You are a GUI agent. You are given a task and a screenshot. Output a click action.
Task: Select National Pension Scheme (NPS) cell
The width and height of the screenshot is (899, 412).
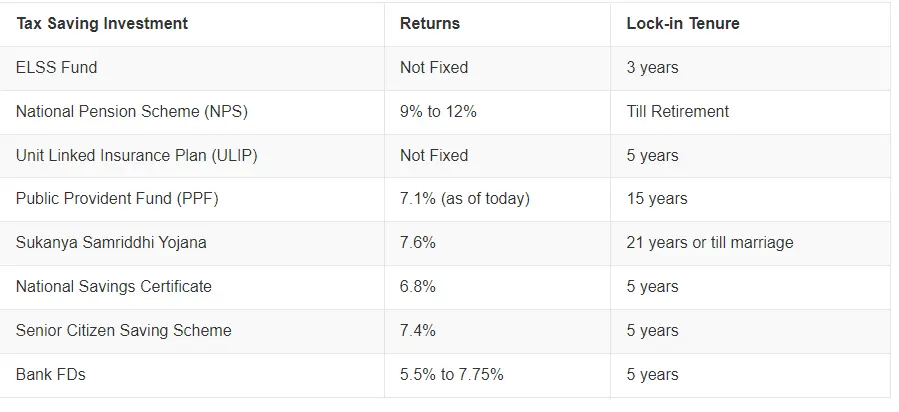coord(132,112)
